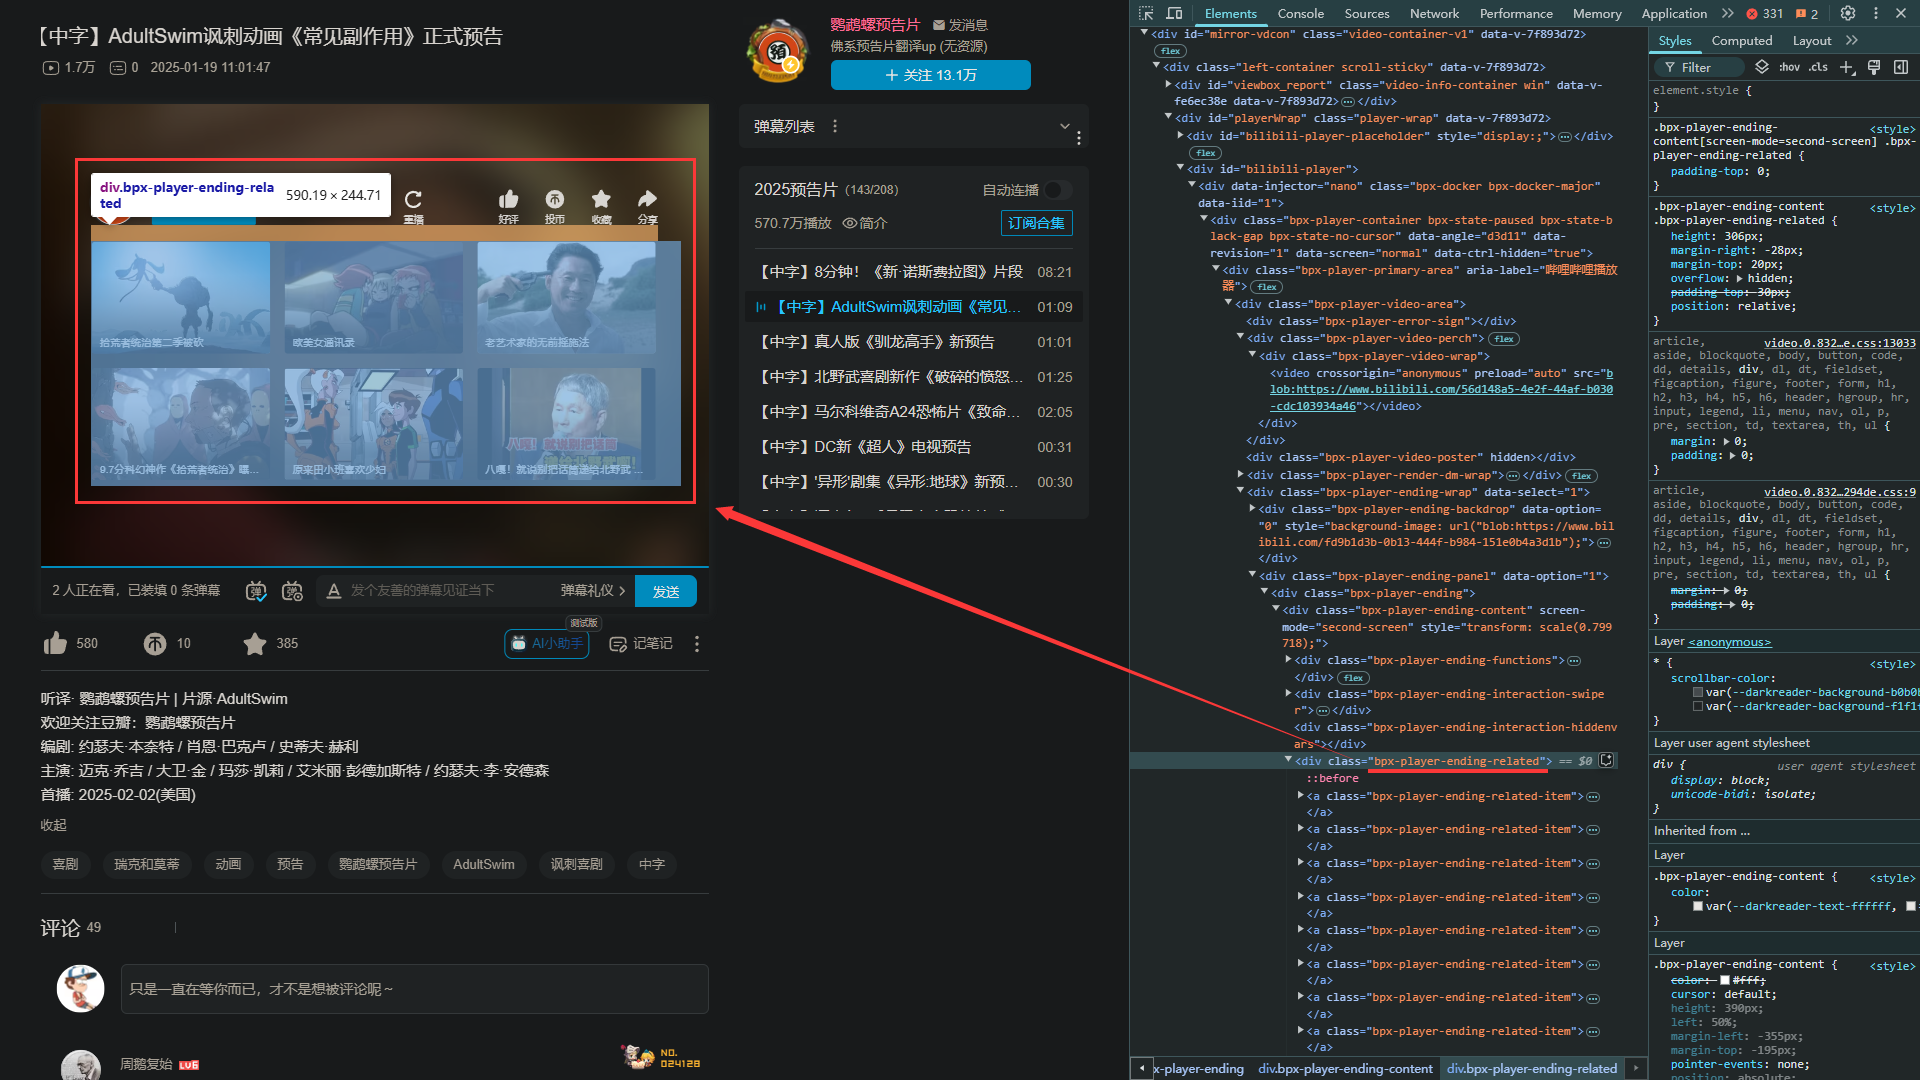Play 北野武喜剧新作 playlist item
Screen dimensions: 1920x1080
[914, 377]
